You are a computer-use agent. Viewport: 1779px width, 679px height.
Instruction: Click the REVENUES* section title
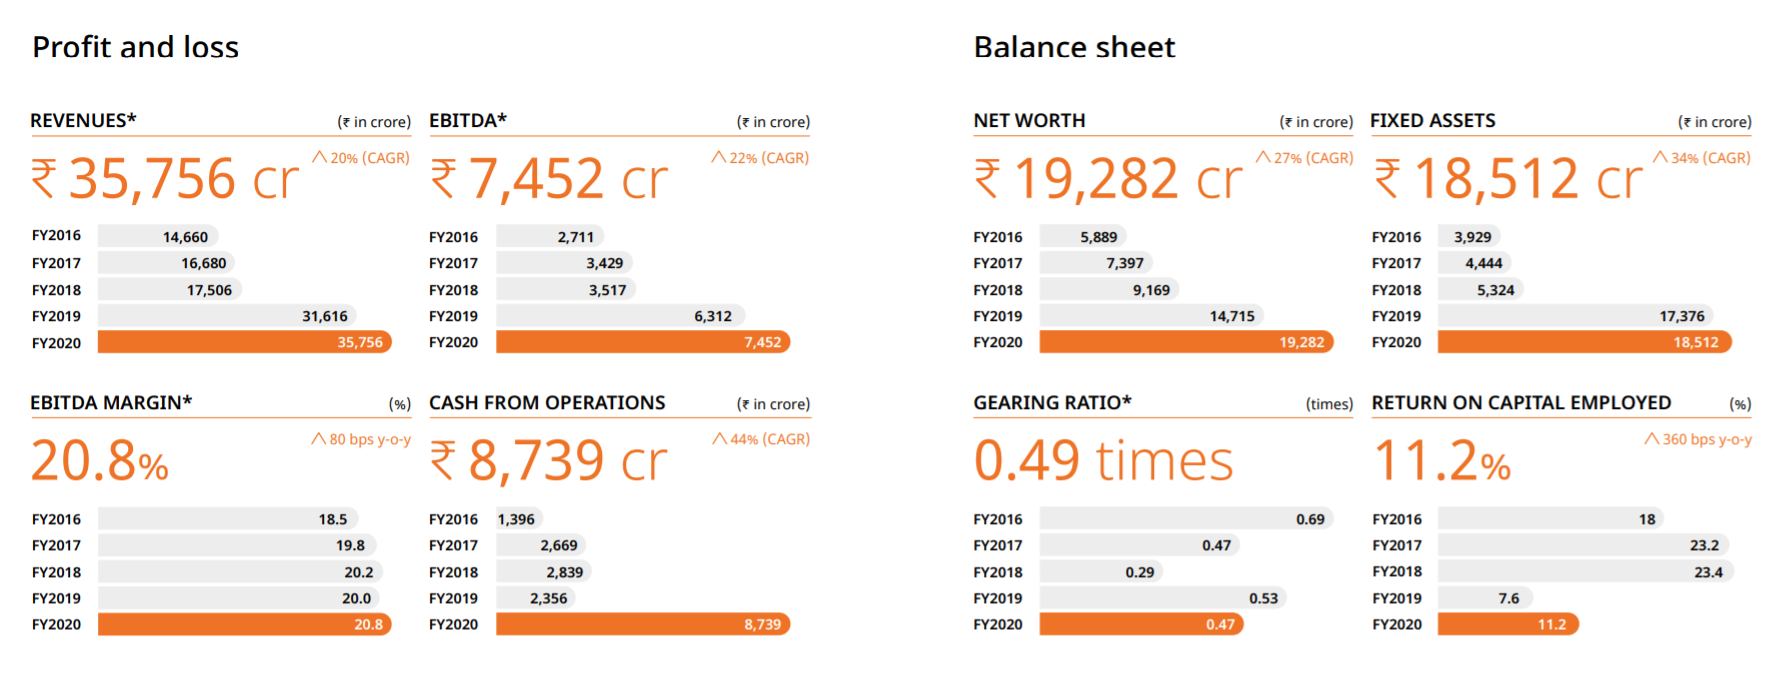click(83, 121)
